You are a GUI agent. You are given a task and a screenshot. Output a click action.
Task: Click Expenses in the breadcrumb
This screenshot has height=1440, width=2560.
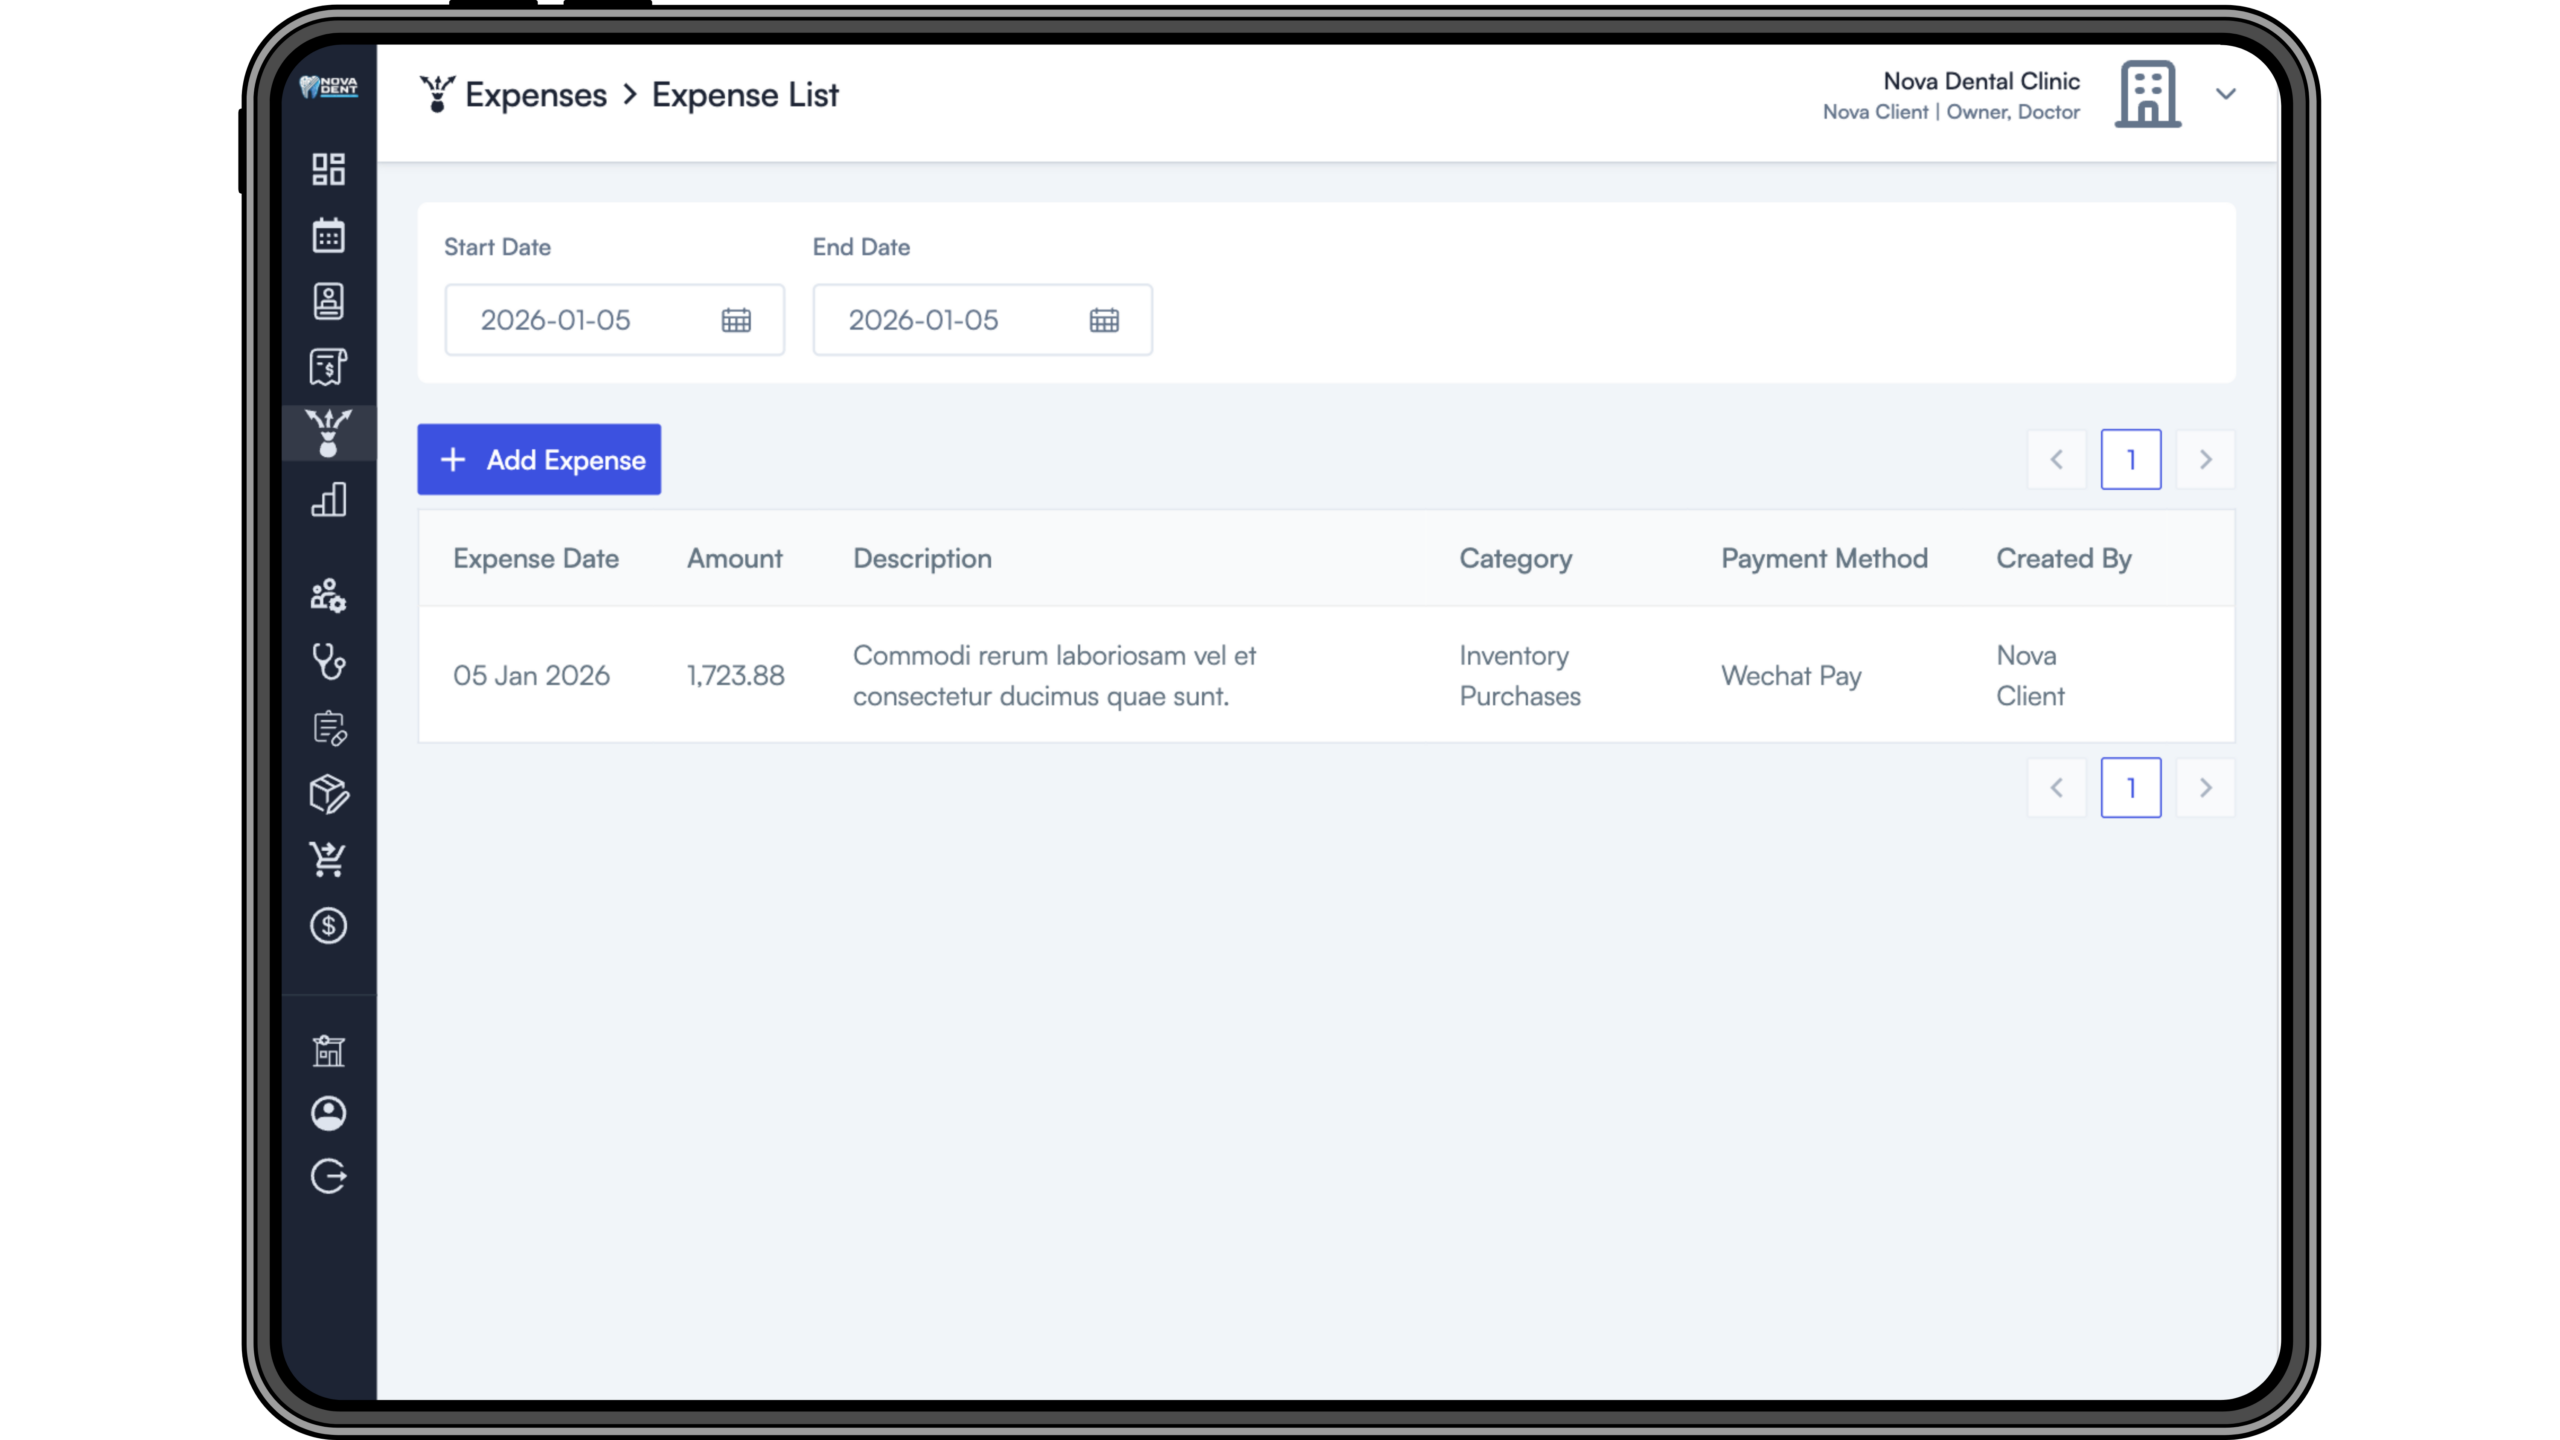click(x=535, y=95)
